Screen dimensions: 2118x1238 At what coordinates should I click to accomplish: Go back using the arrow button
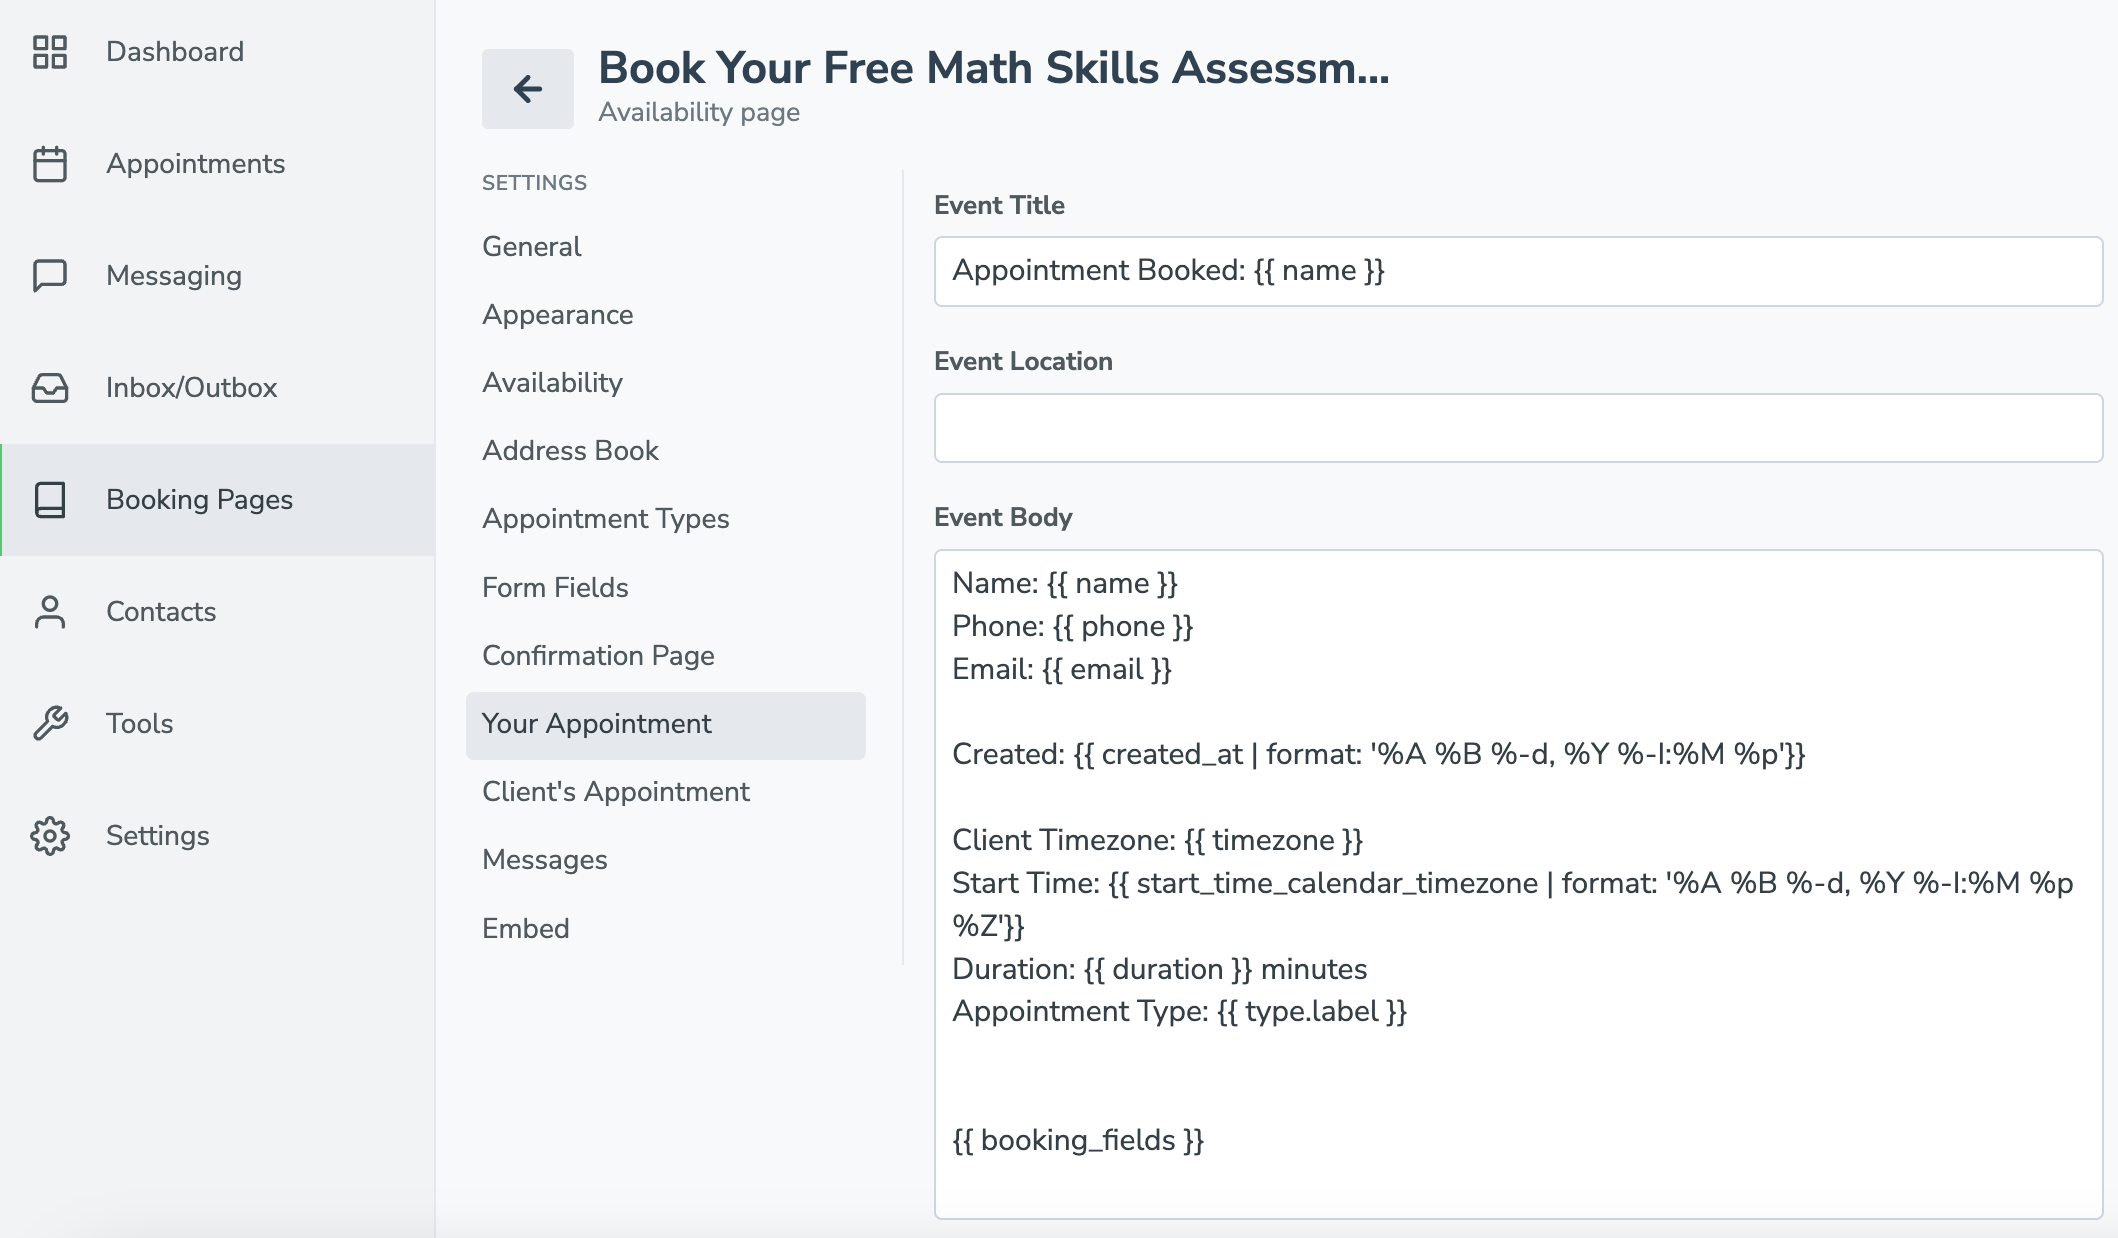[528, 89]
